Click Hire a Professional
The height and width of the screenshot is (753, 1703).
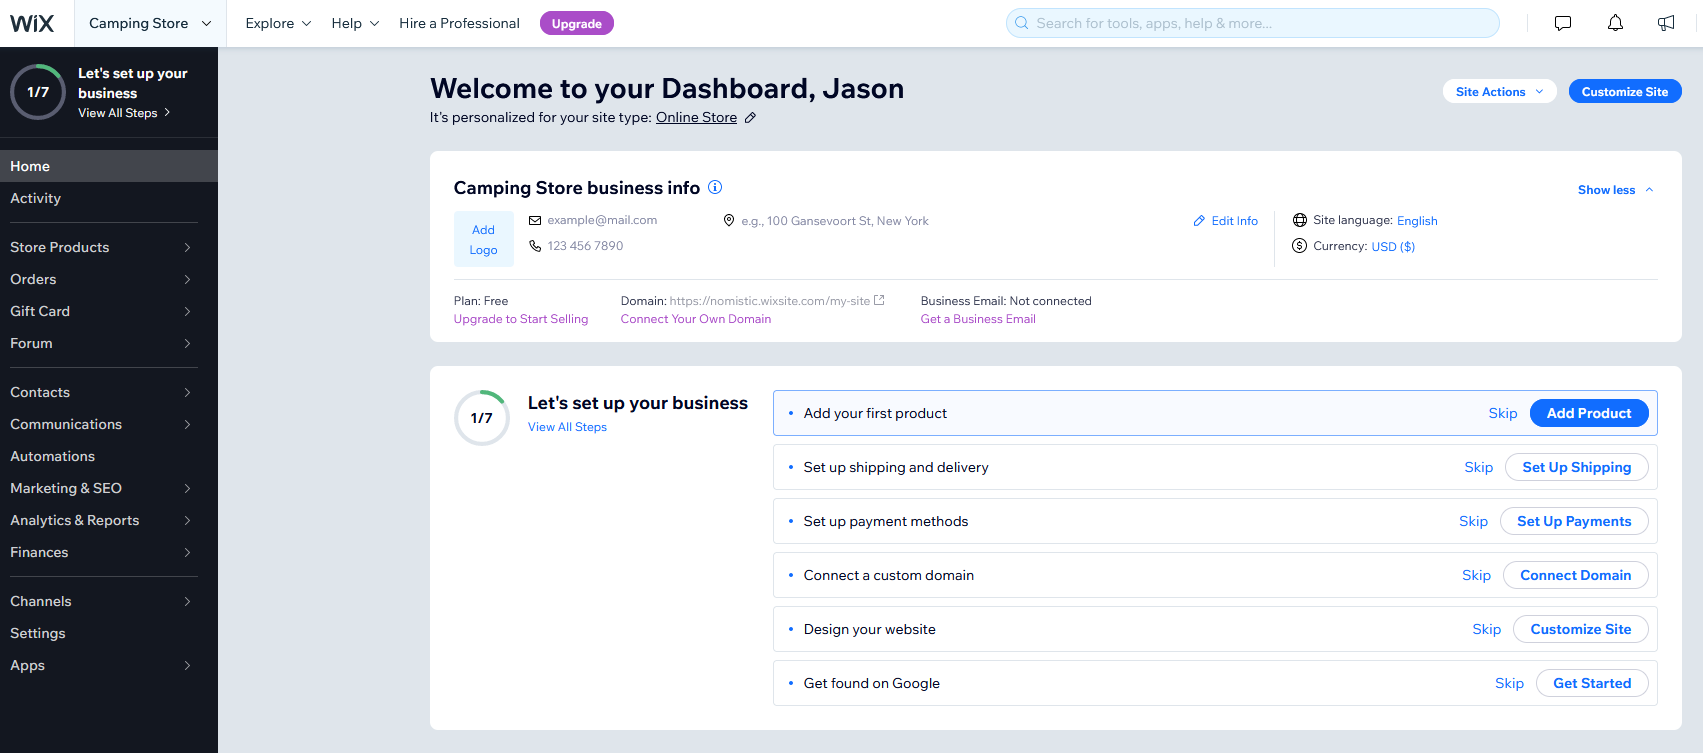click(459, 23)
